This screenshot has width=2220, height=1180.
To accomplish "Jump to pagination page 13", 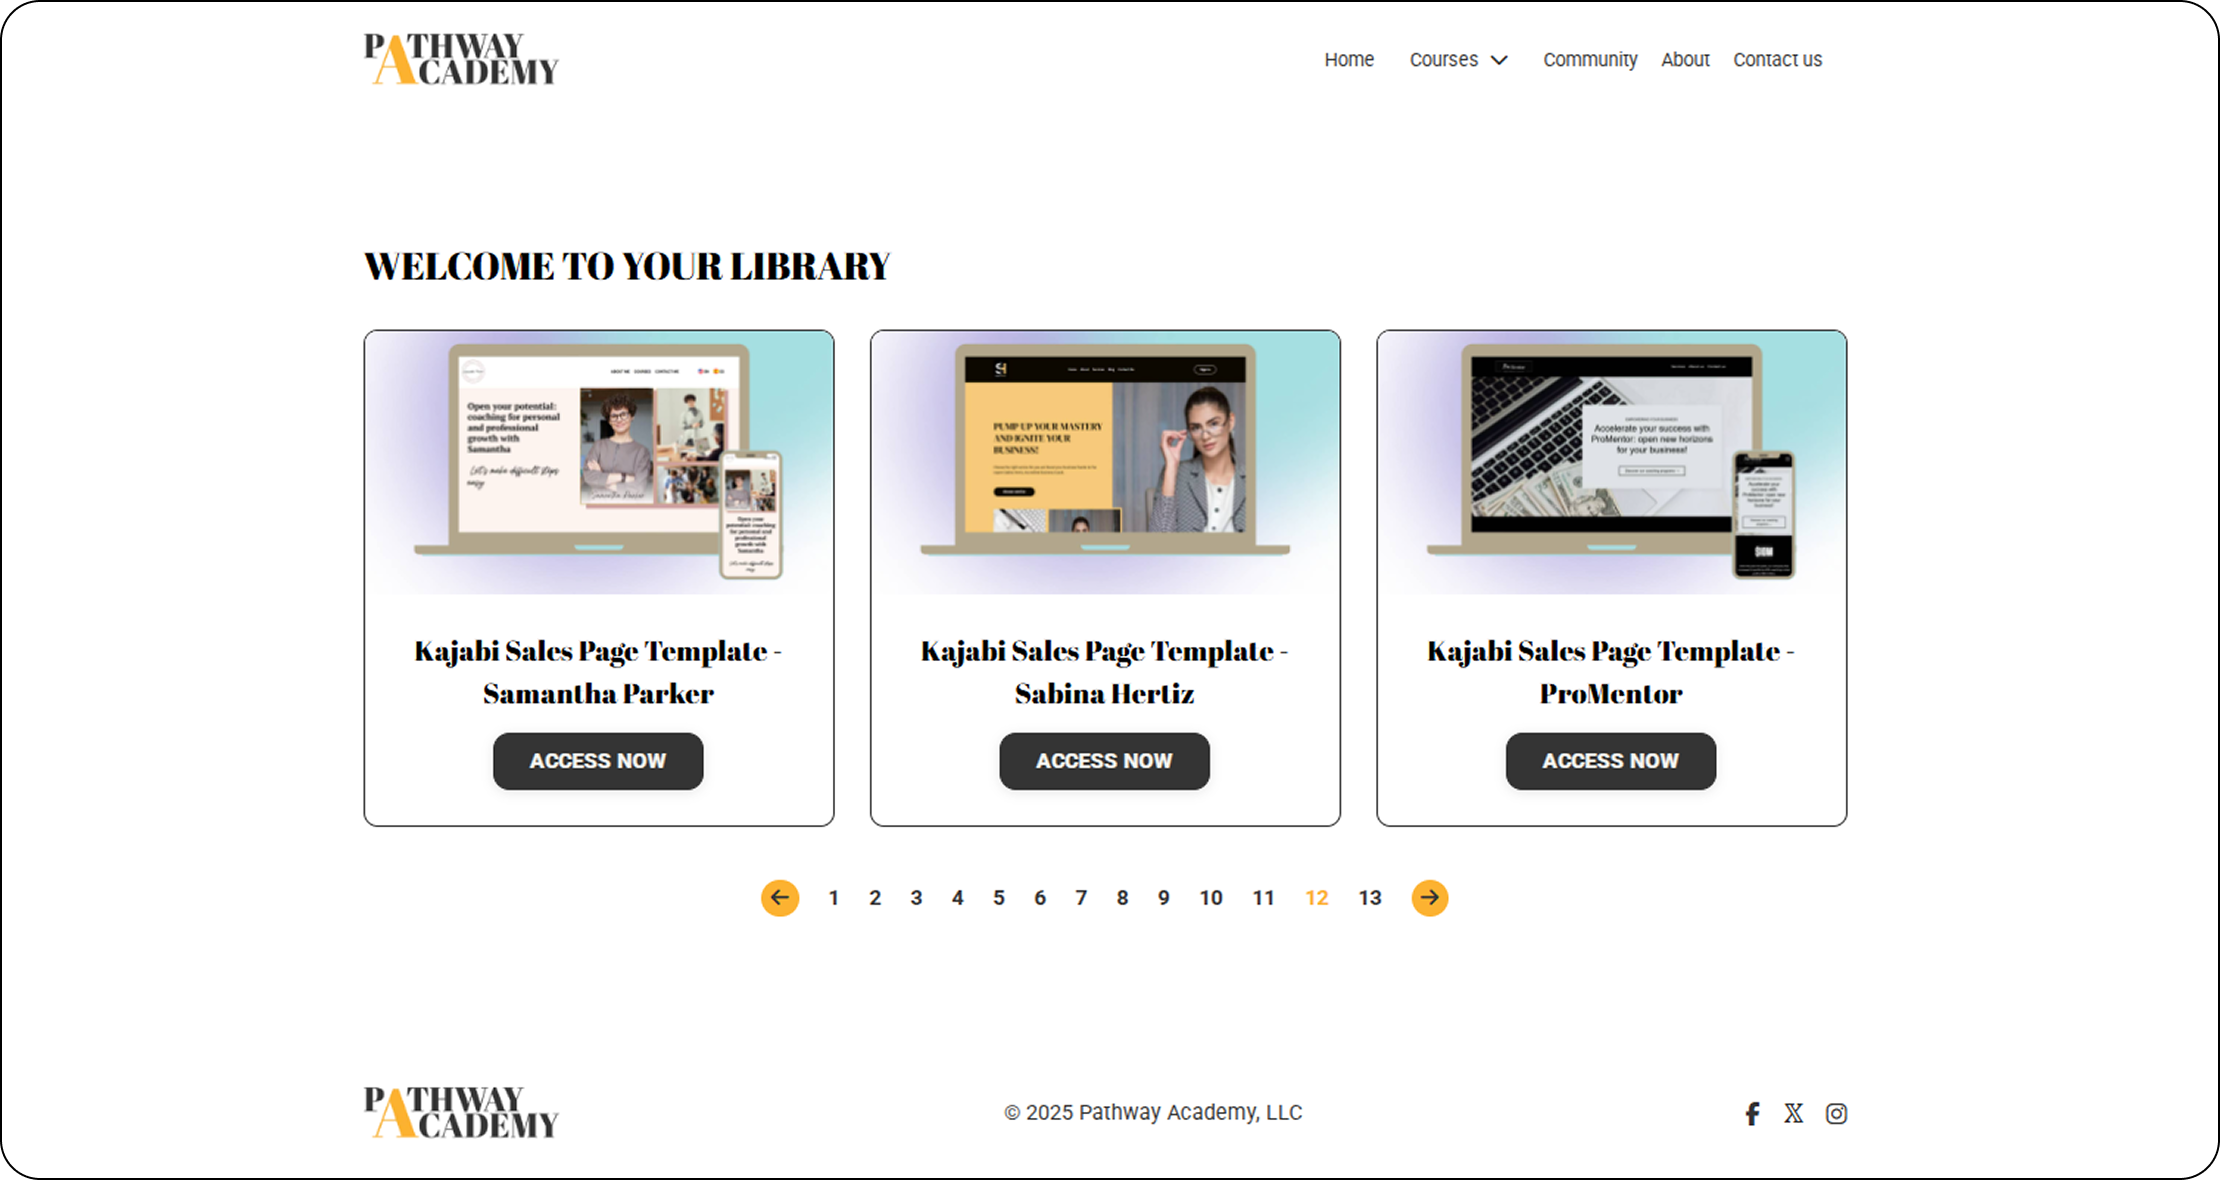I will (x=1370, y=898).
